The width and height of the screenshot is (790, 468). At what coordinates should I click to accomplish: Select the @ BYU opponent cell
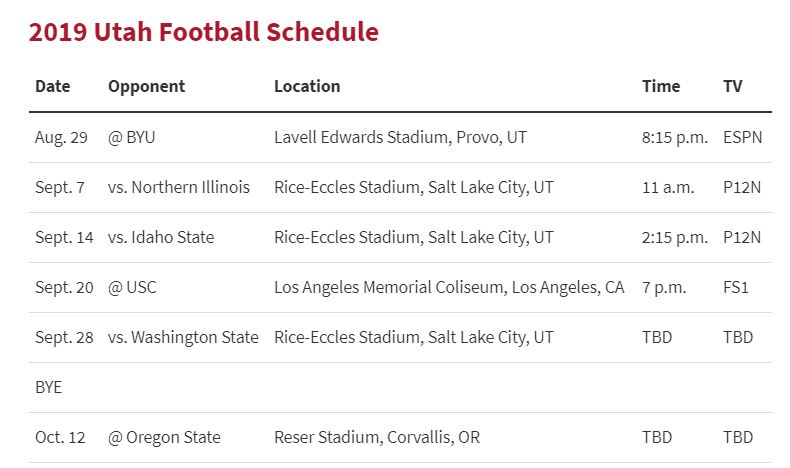click(x=131, y=137)
